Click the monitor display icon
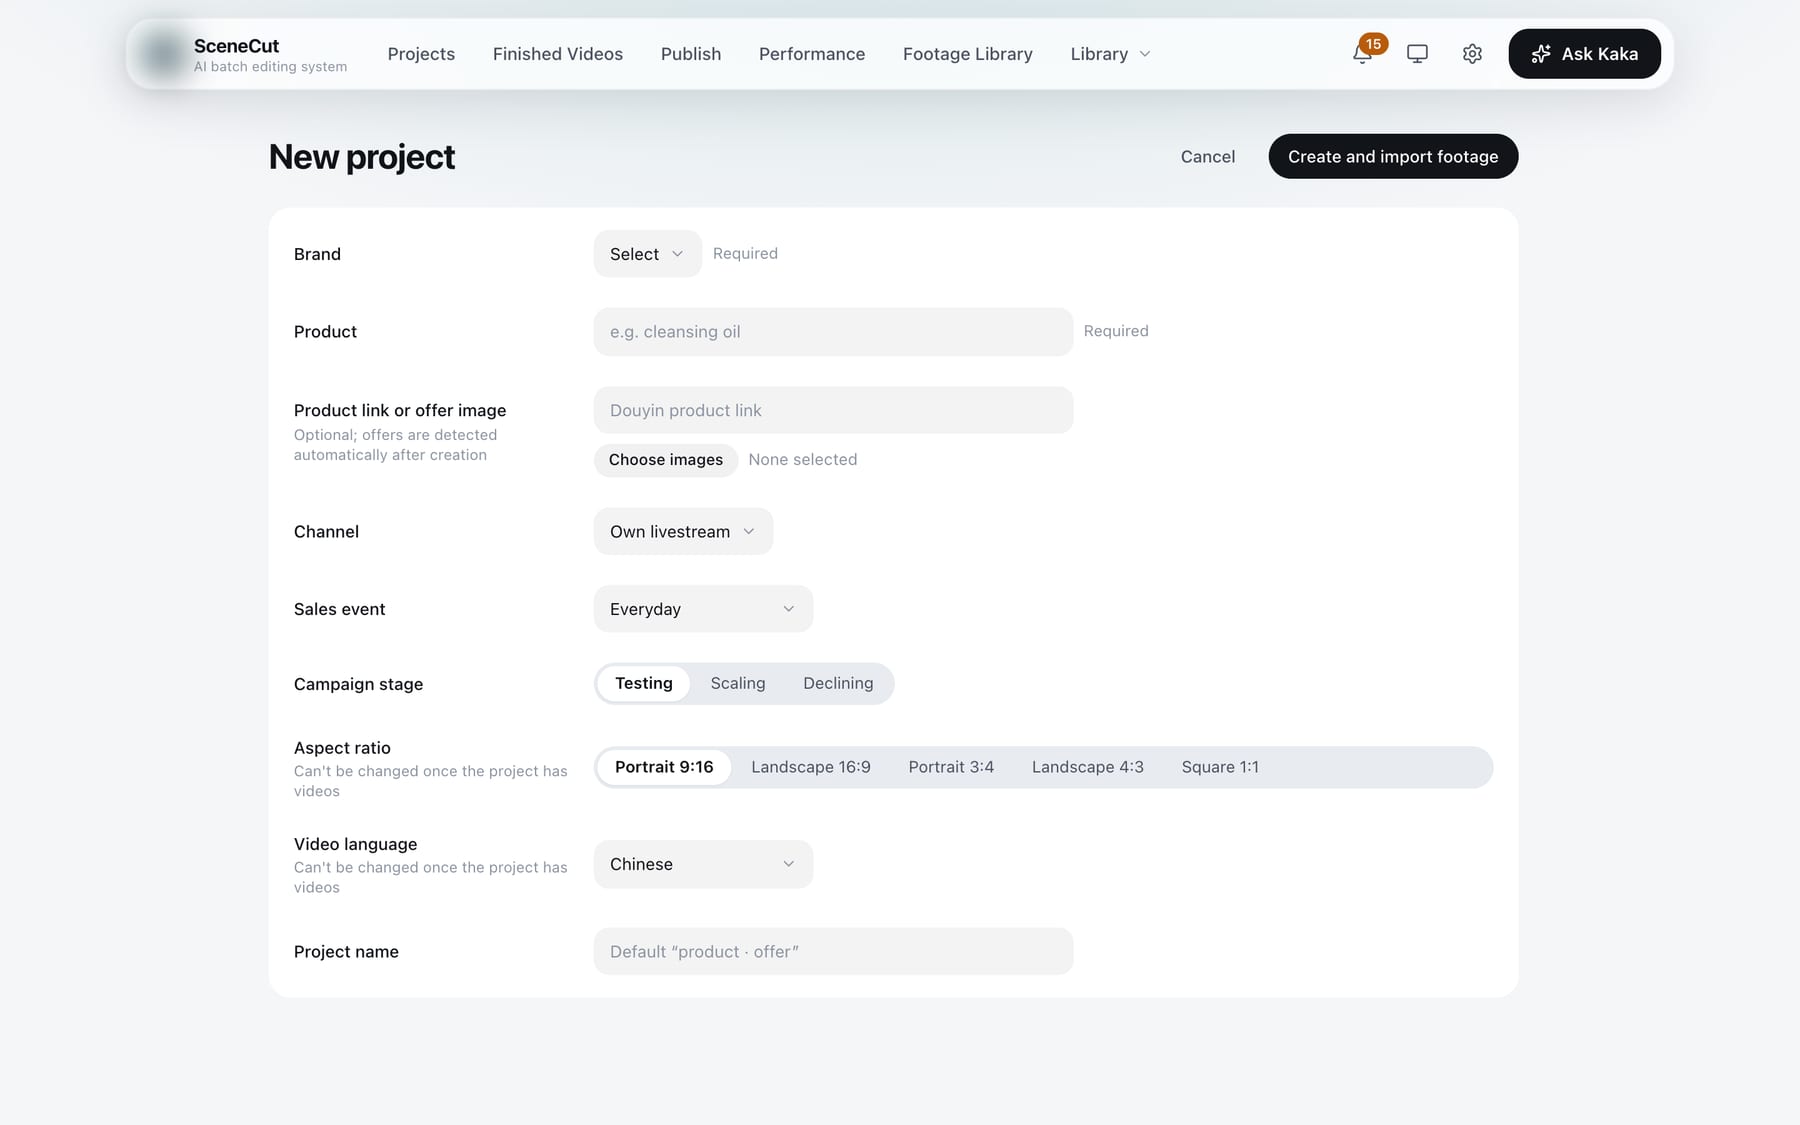The width and height of the screenshot is (1800, 1125). point(1417,54)
